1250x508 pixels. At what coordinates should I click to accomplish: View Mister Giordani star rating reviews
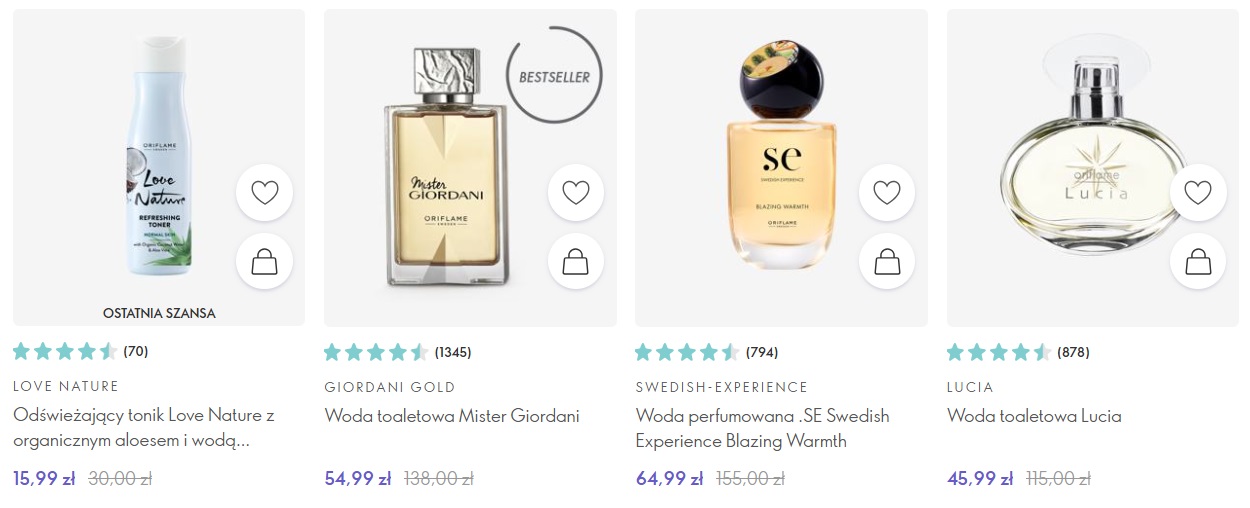pos(397,352)
